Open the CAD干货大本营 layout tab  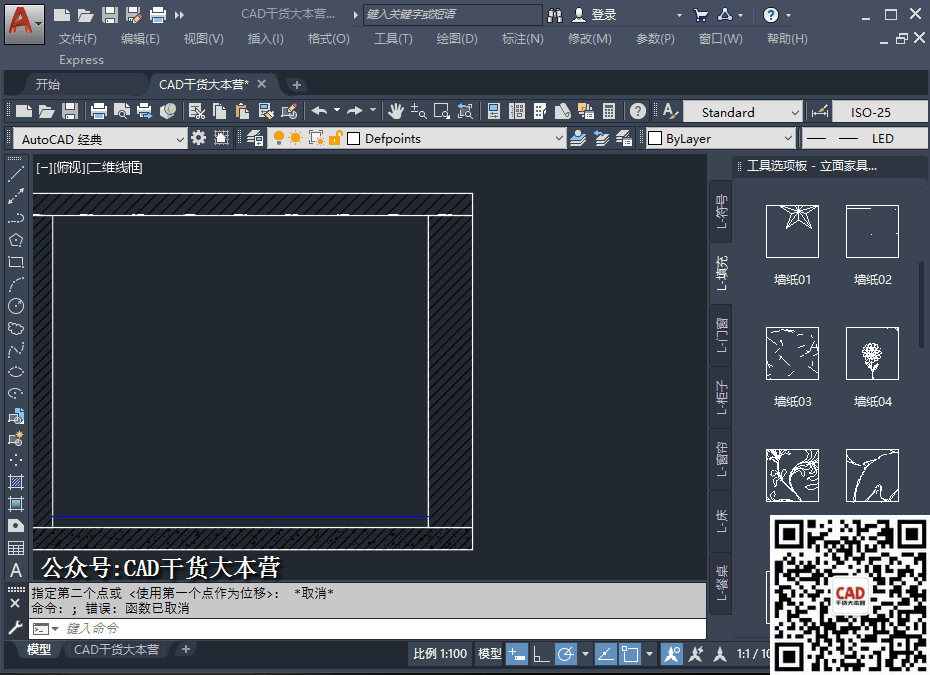coord(116,649)
